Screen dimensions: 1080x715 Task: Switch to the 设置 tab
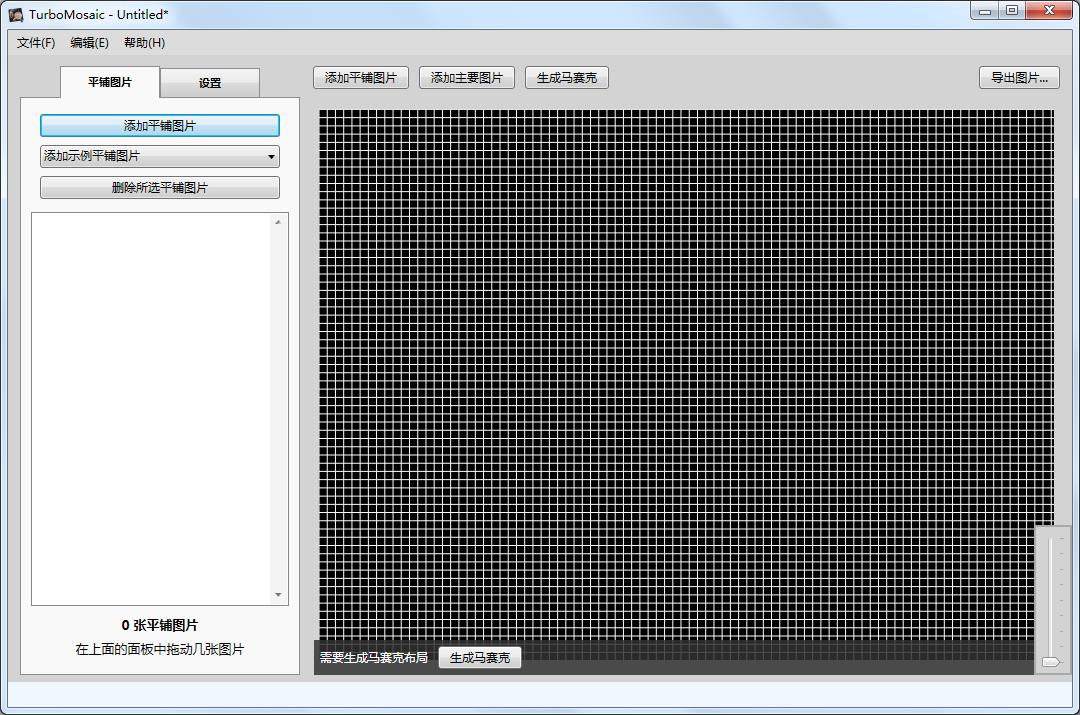coord(209,82)
